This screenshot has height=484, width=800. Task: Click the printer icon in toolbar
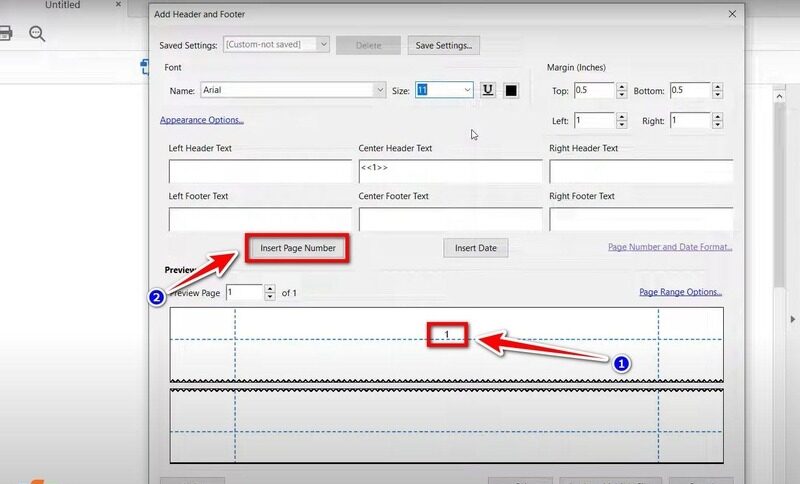click(x=5, y=34)
